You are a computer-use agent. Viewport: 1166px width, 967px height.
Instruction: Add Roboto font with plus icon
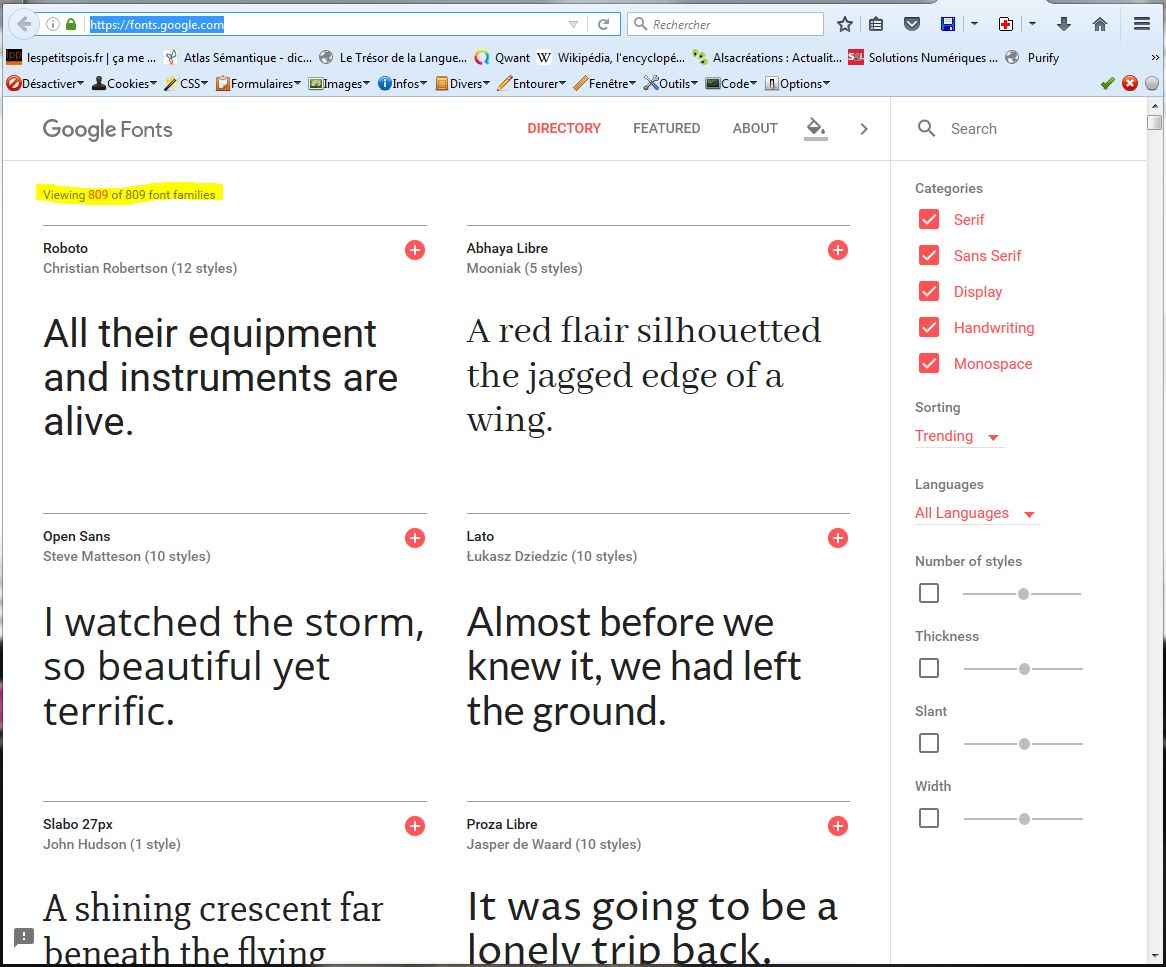point(415,250)
